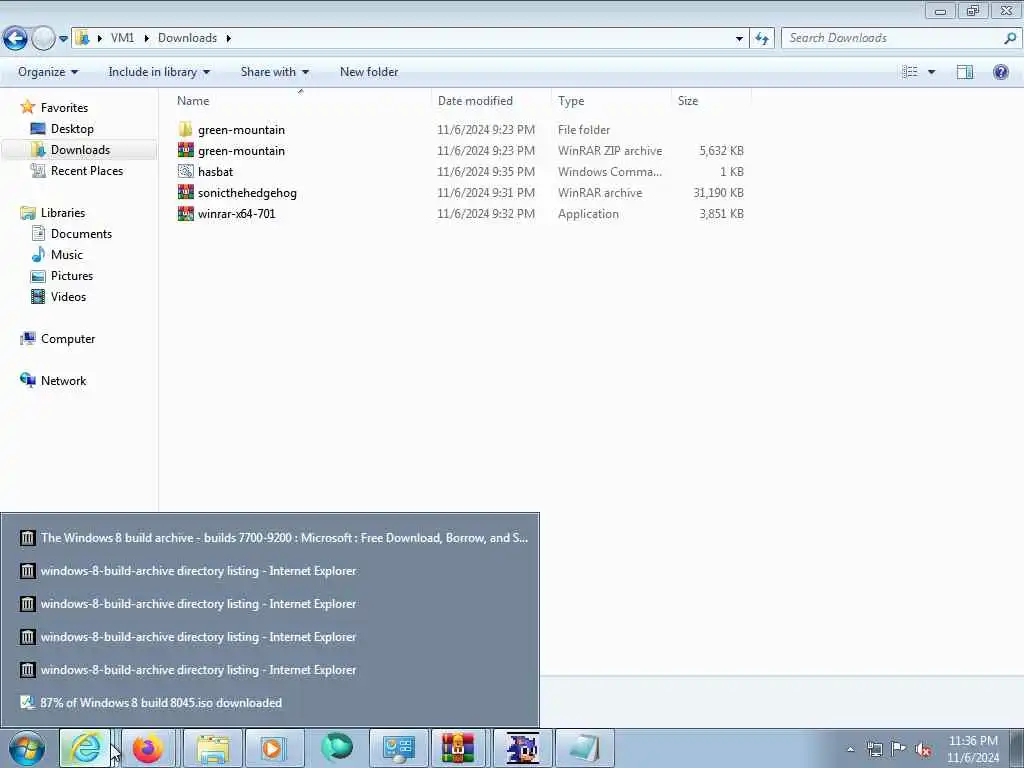
Task: Open Documents library
Action: (x=81, y=234)
